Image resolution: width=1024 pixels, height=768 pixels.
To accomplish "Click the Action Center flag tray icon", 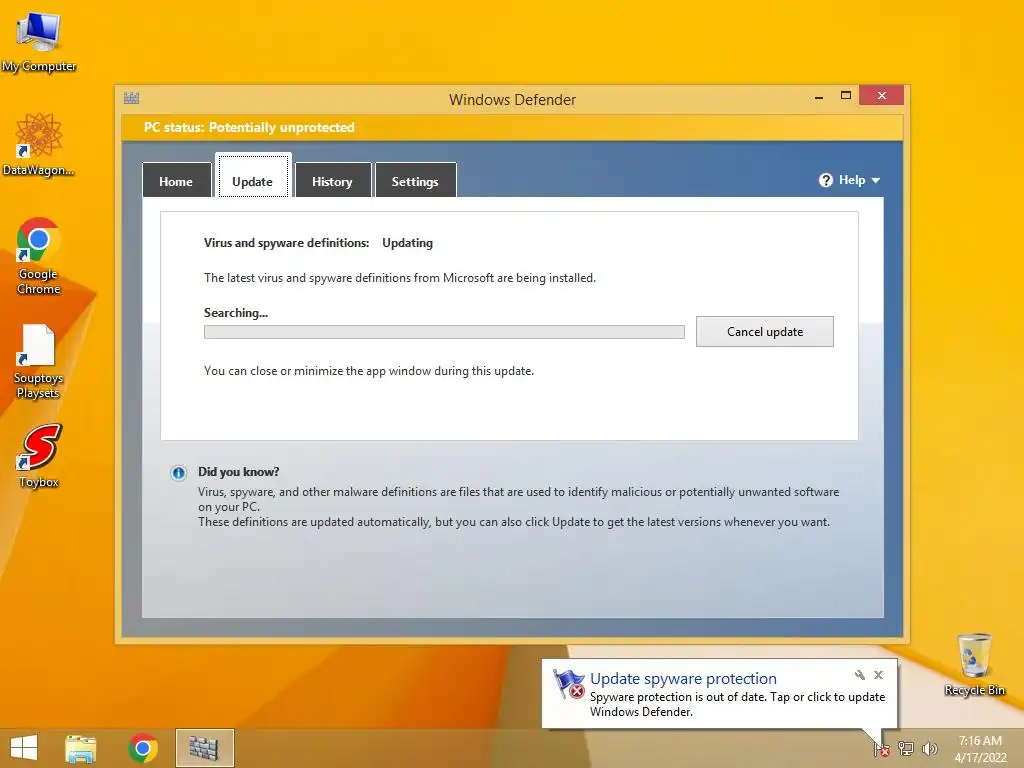I will (x=882, y=748).
